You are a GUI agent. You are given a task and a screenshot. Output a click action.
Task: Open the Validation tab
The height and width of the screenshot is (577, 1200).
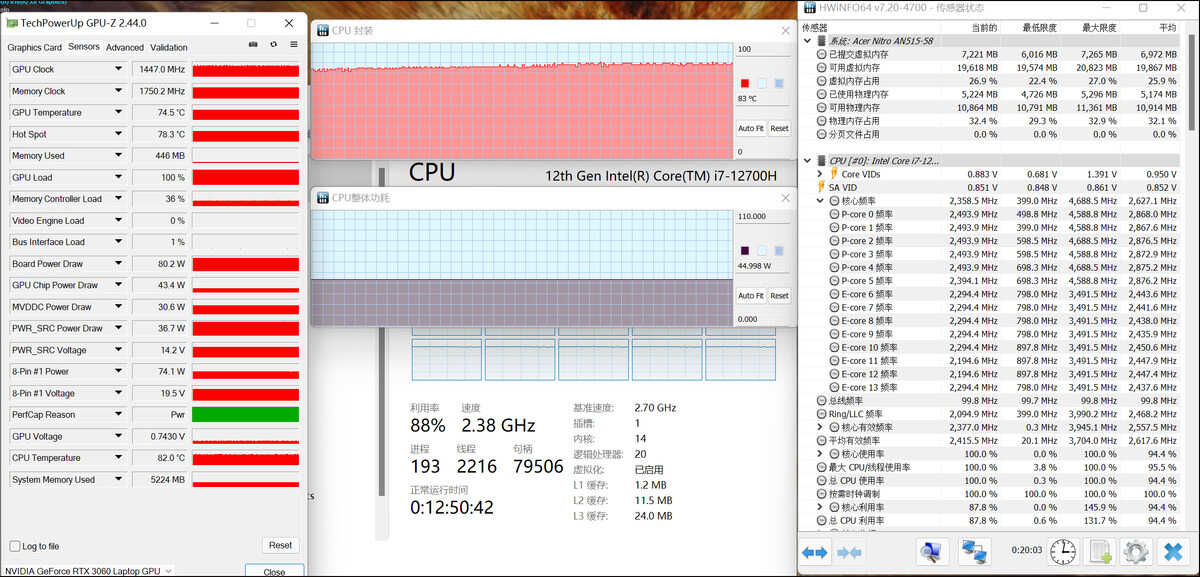pyautogui.click(x=169, y=47)
